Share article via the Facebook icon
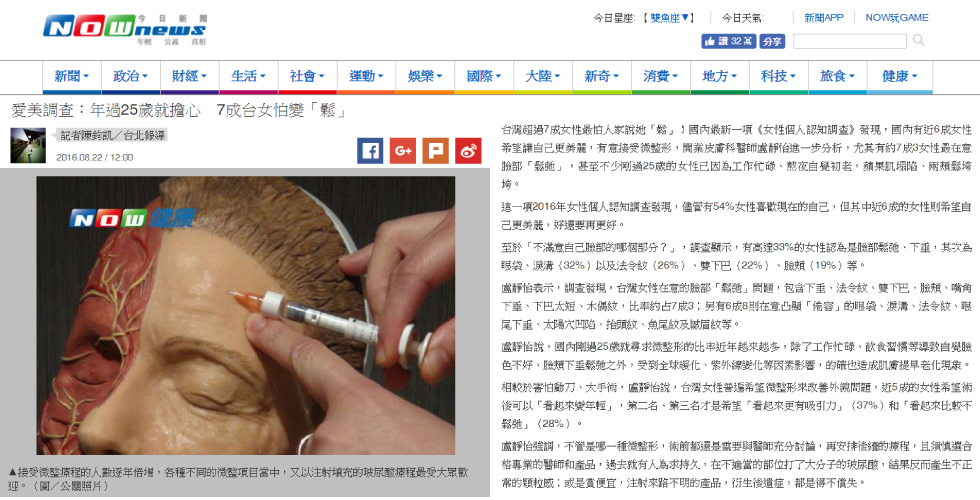980x500 pixels. (370, 151)
